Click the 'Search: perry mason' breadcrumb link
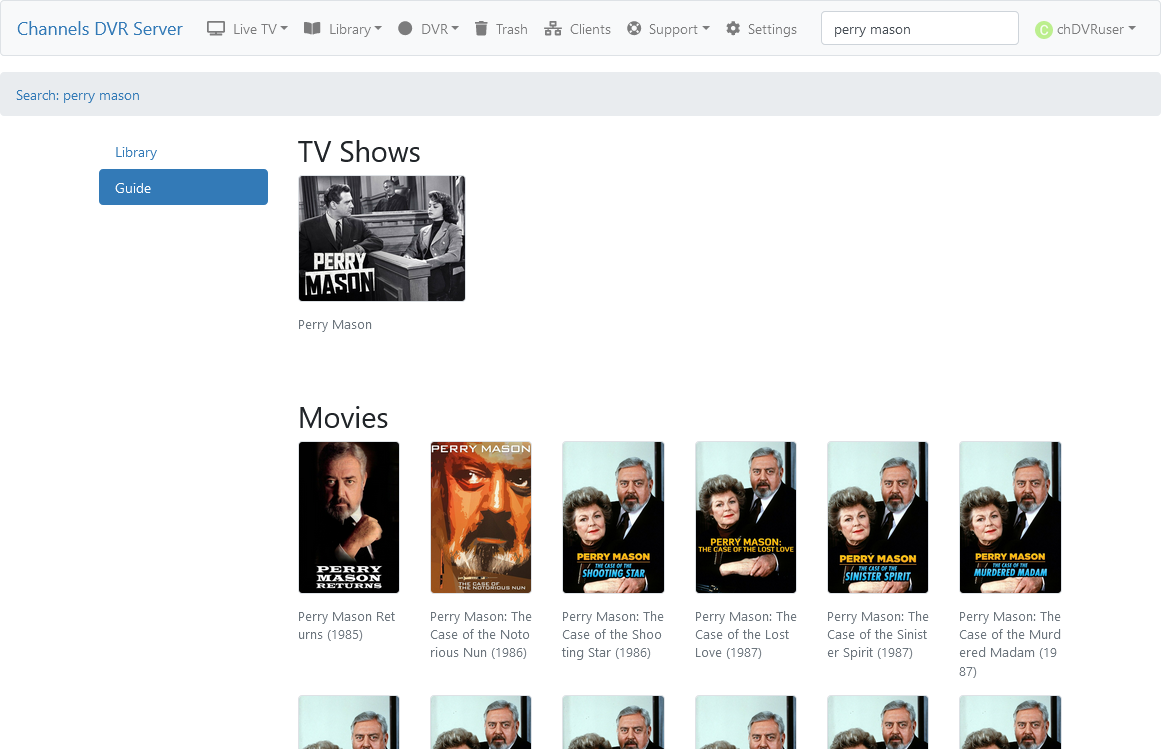 click(78, 95)
